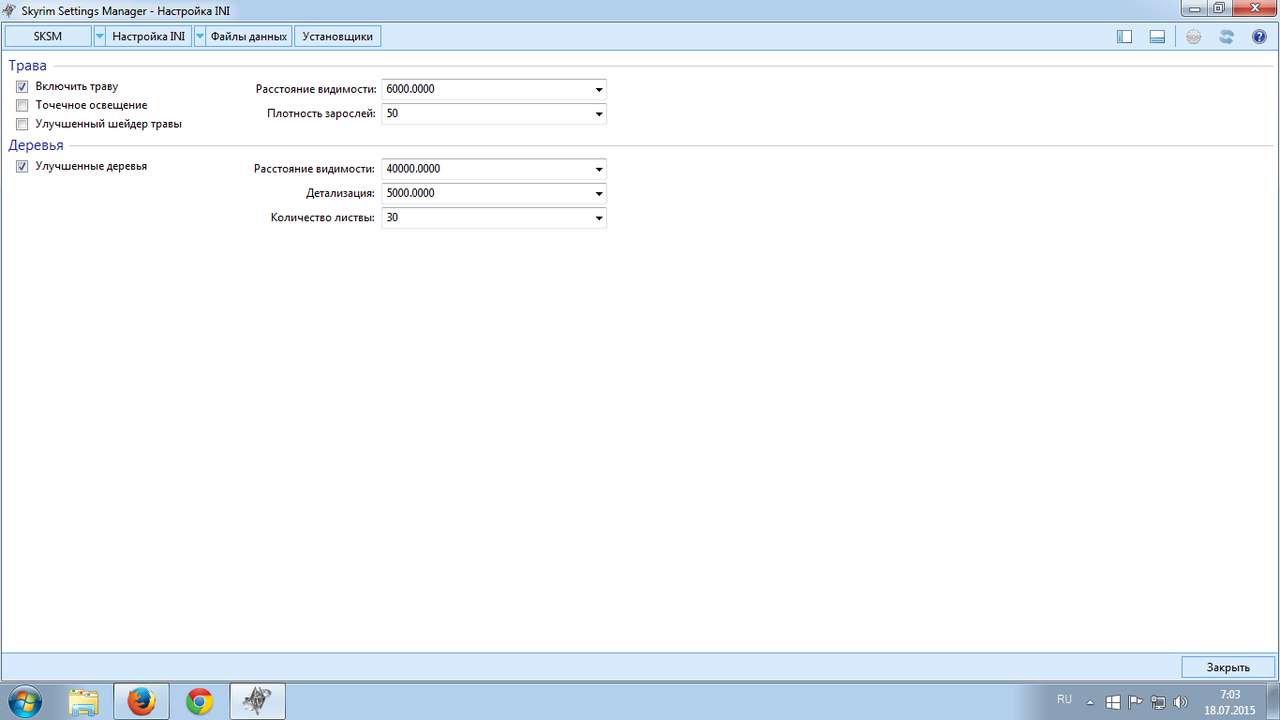The image size is (1280, 720).
Task: Click Show Desktop strip at taskbar end
Action: pos(1273,703)
